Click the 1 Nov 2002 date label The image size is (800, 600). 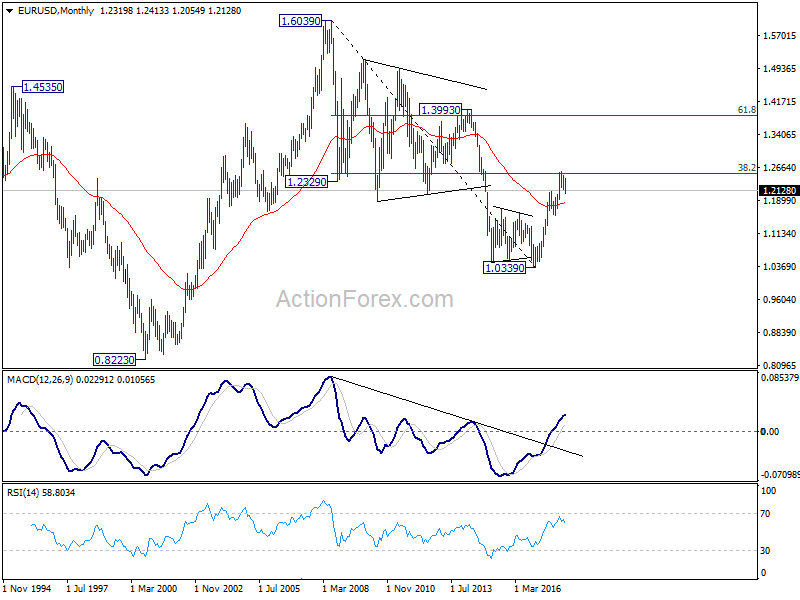coord(219,589)
